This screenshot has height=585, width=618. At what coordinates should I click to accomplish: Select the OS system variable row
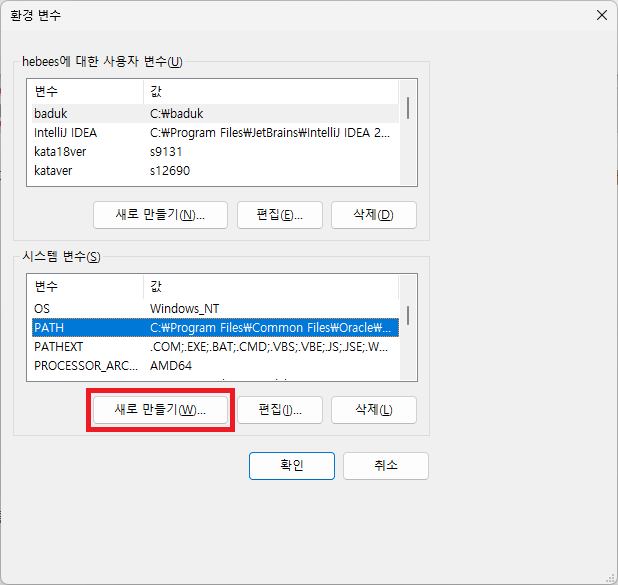click(215, 309)
